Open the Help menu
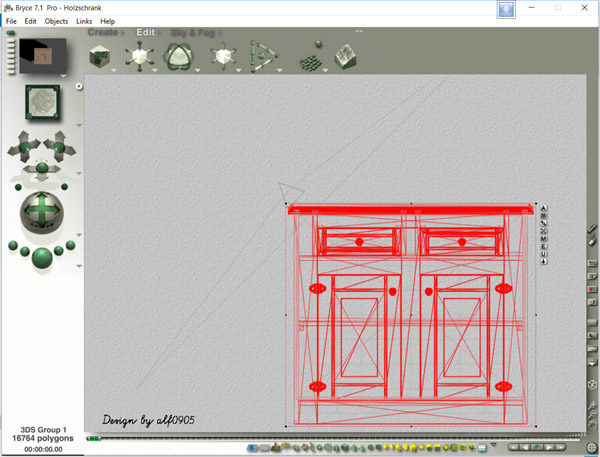Screen dimensions: 600x457 tap(108, 21)
